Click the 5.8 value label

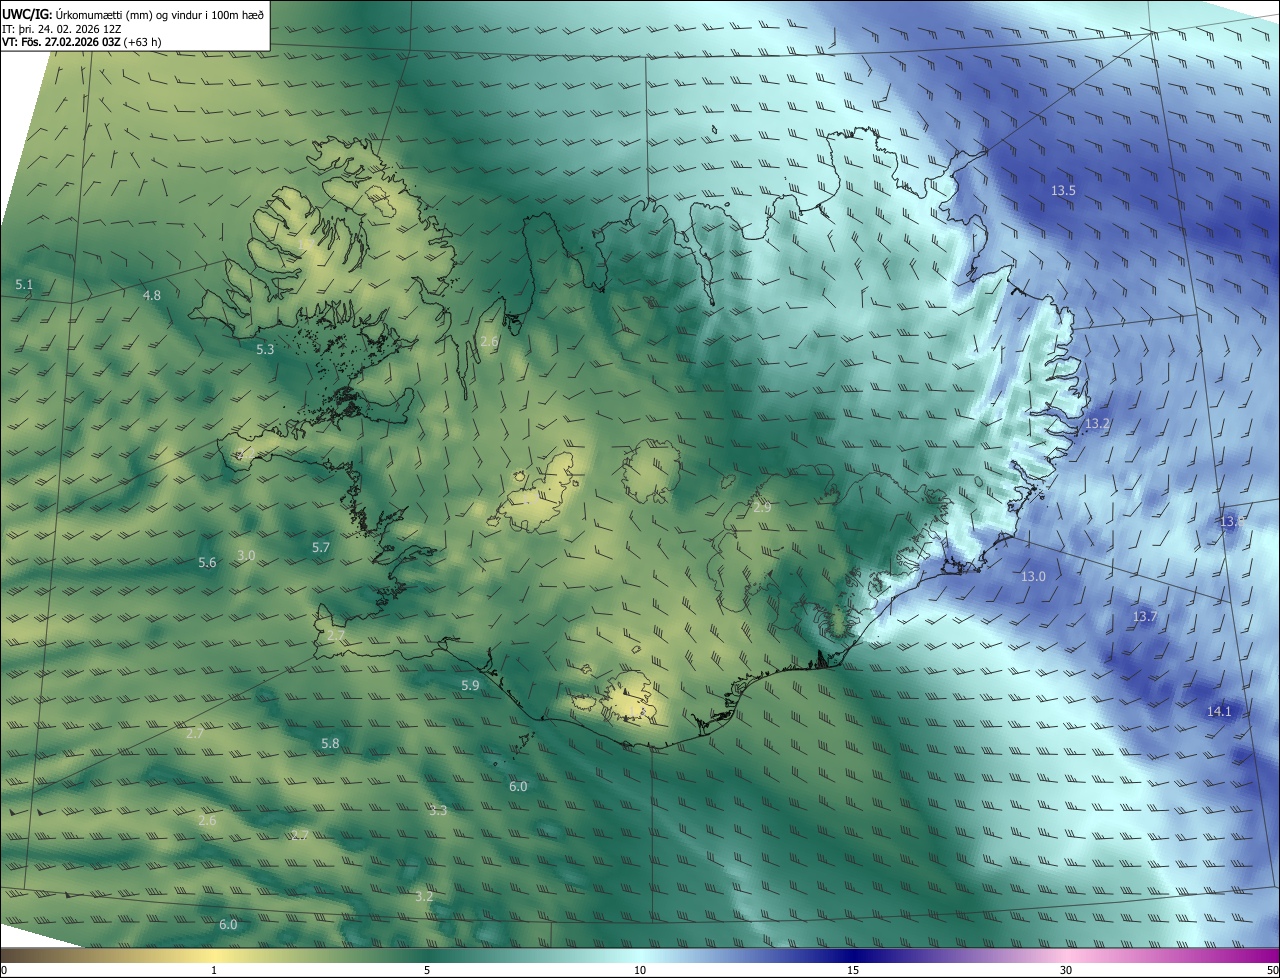tap(330, 744)
